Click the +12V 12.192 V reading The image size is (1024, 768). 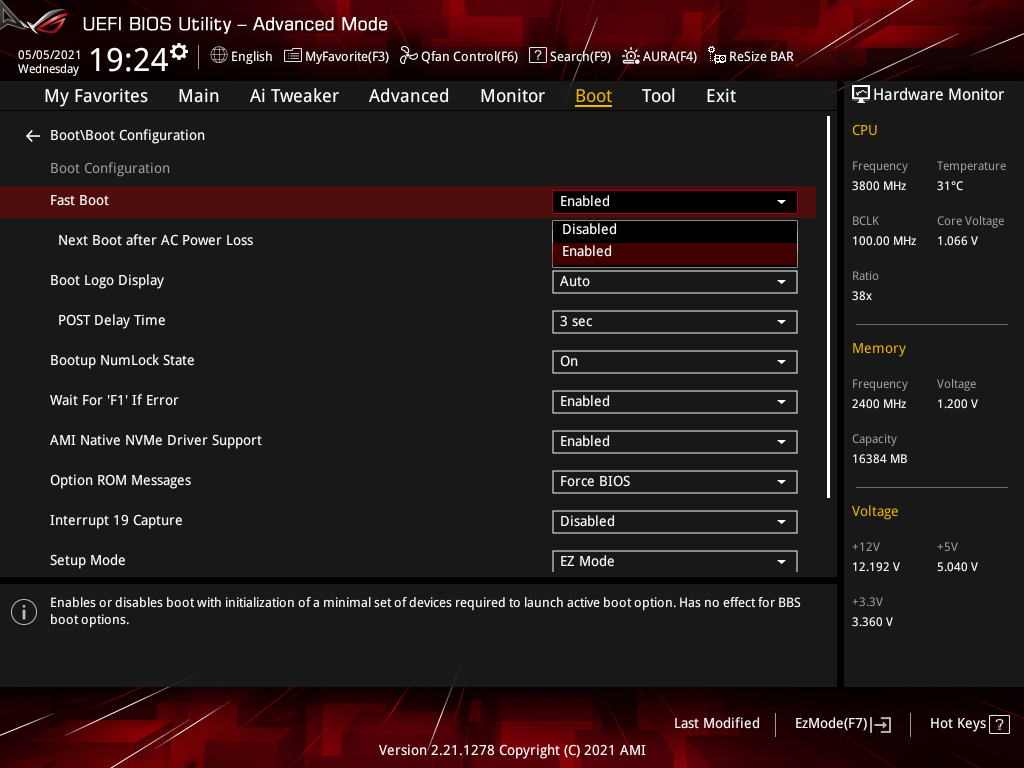tap(876, 567)
